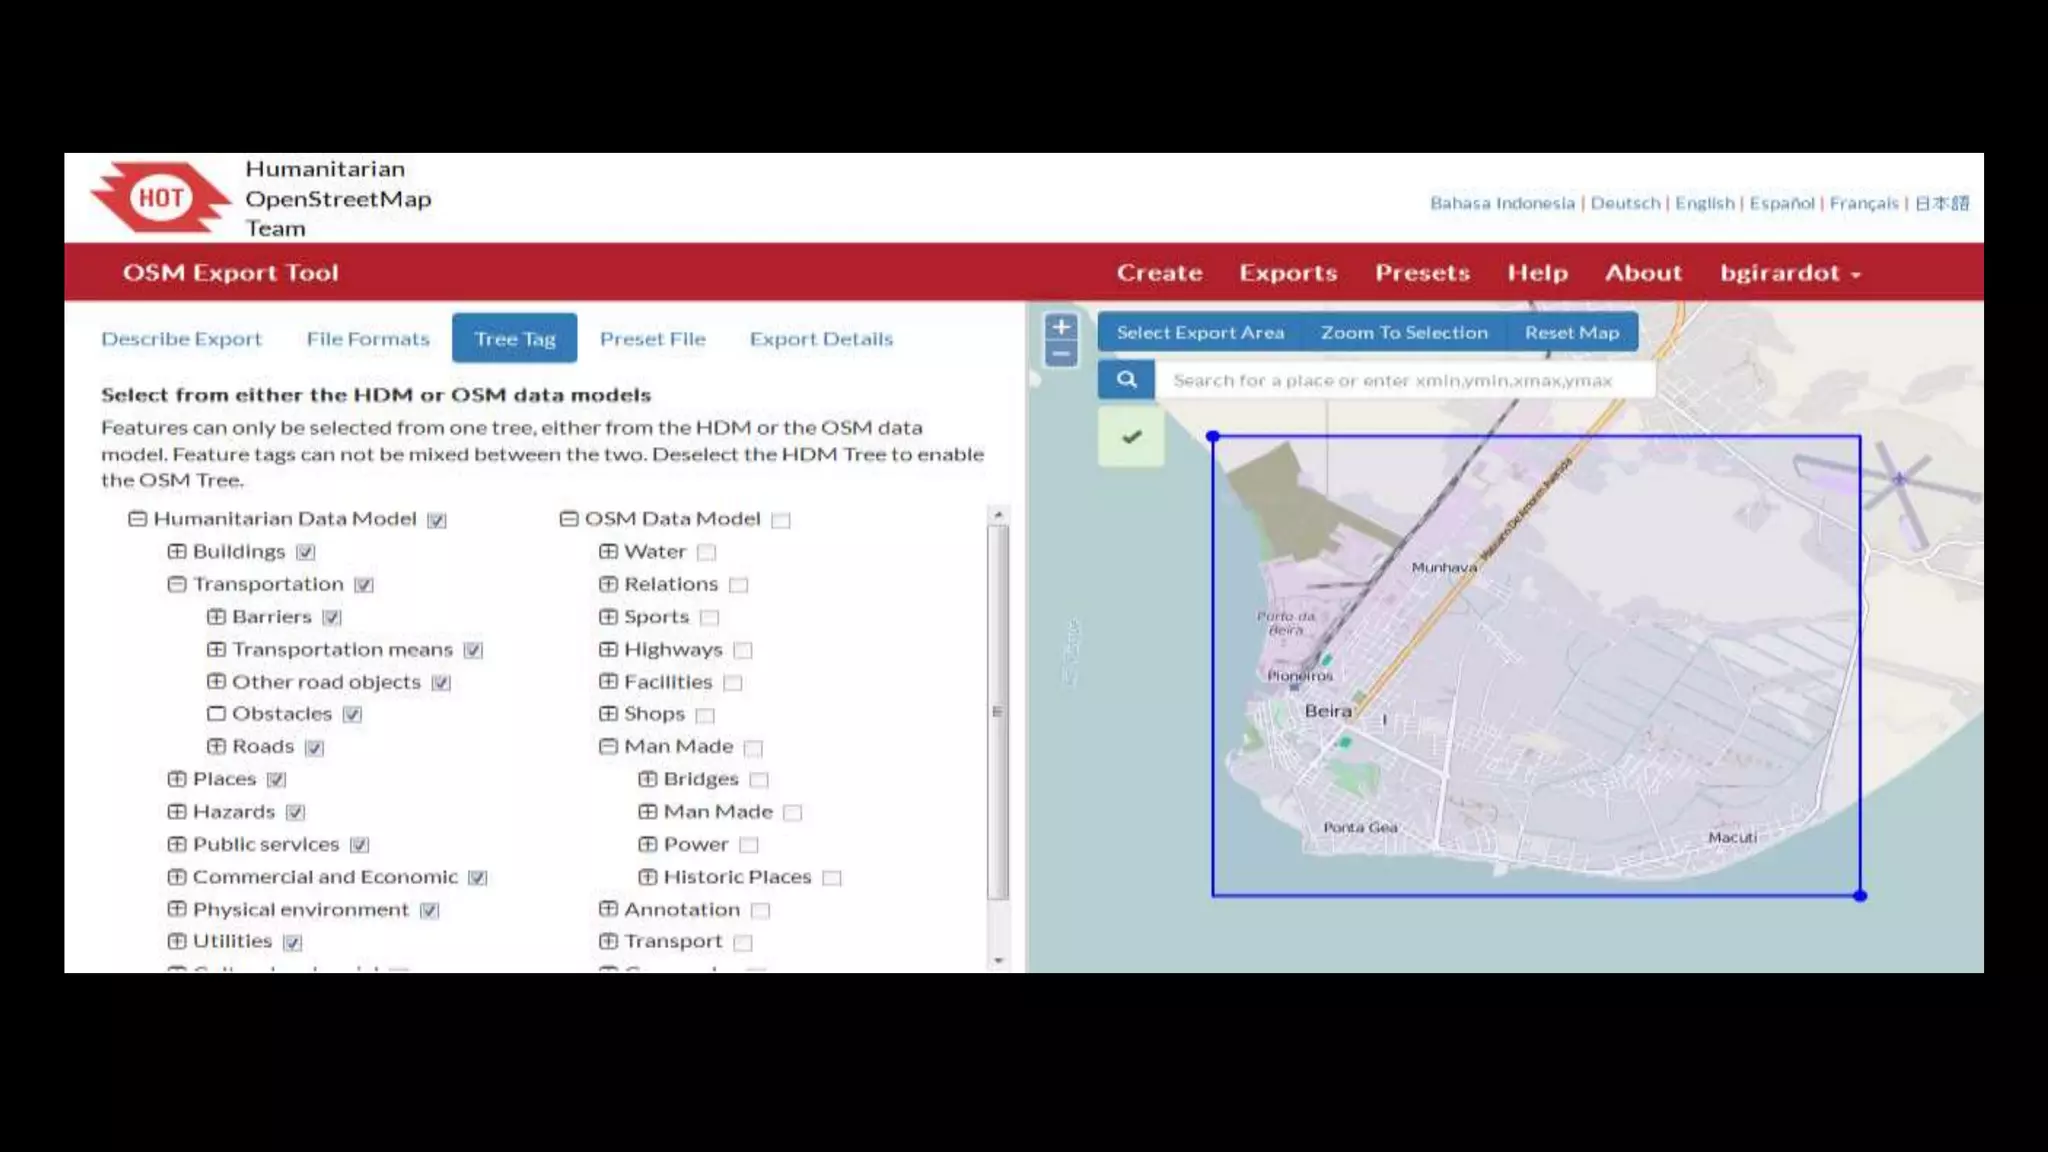Switch language to Deutsch
Image resolution: width=2048 pixels, height=1152 pixels.
coord(1625,203)
